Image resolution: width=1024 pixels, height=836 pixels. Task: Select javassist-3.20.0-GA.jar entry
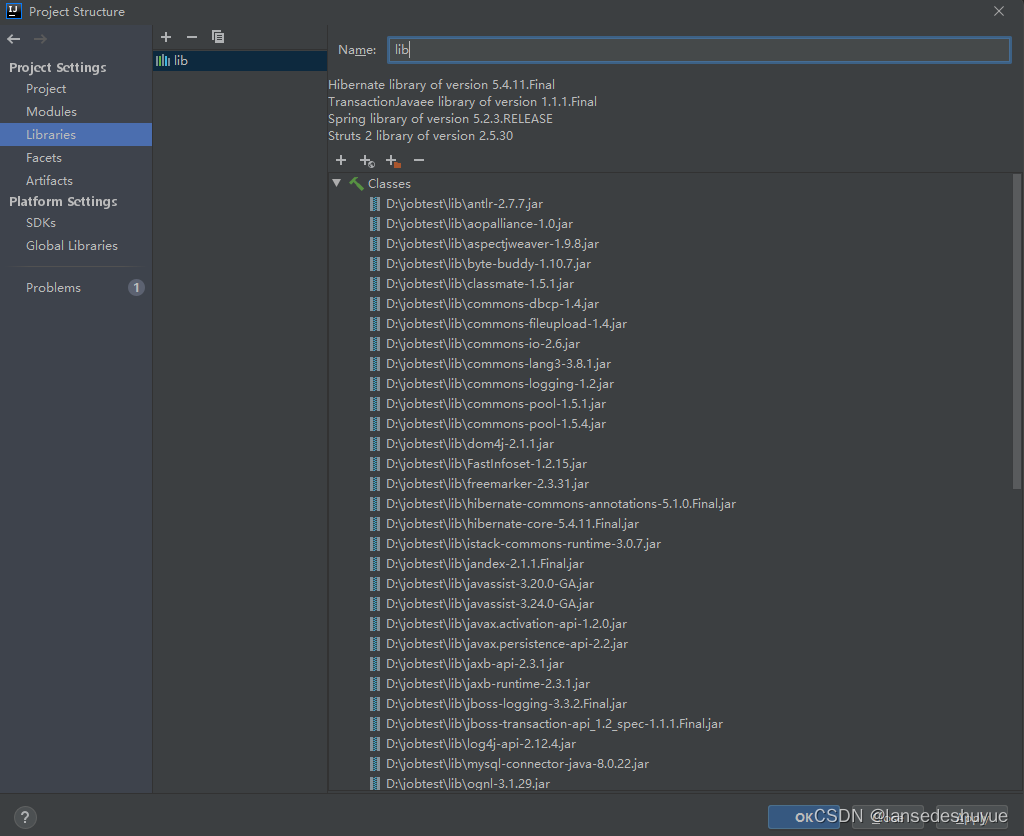point(490,584)
